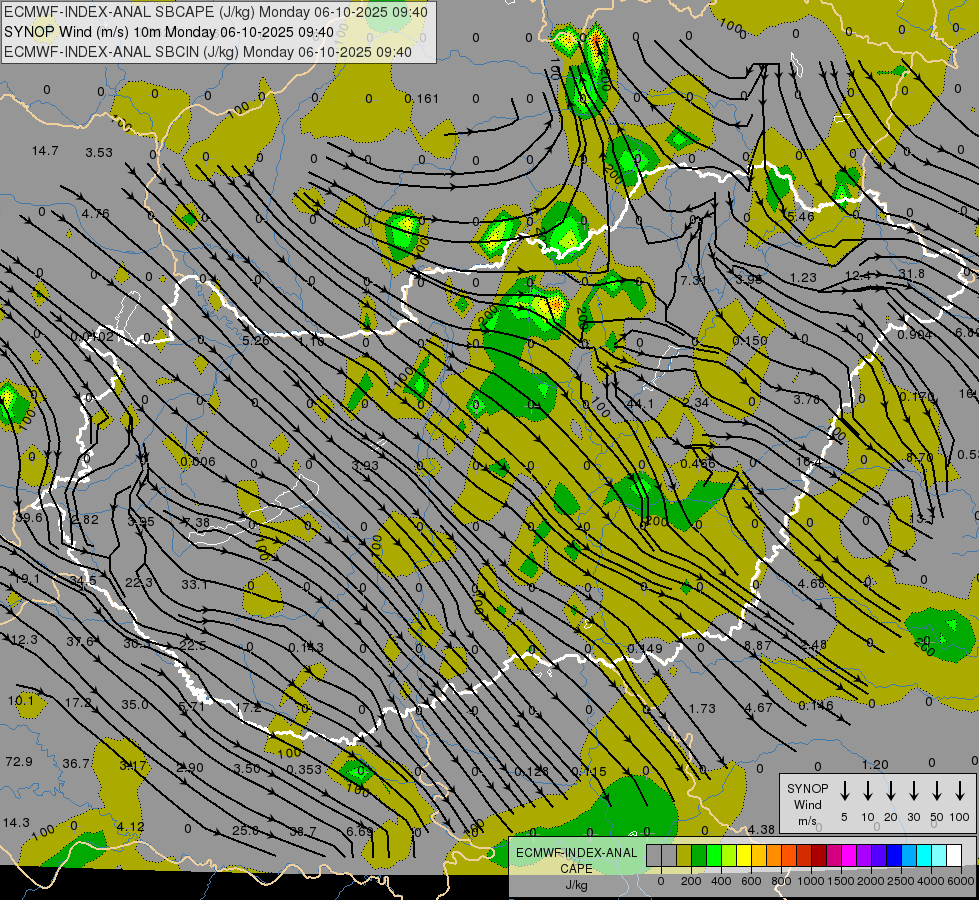Click the map value 7.31

click(x=693, y=280)
